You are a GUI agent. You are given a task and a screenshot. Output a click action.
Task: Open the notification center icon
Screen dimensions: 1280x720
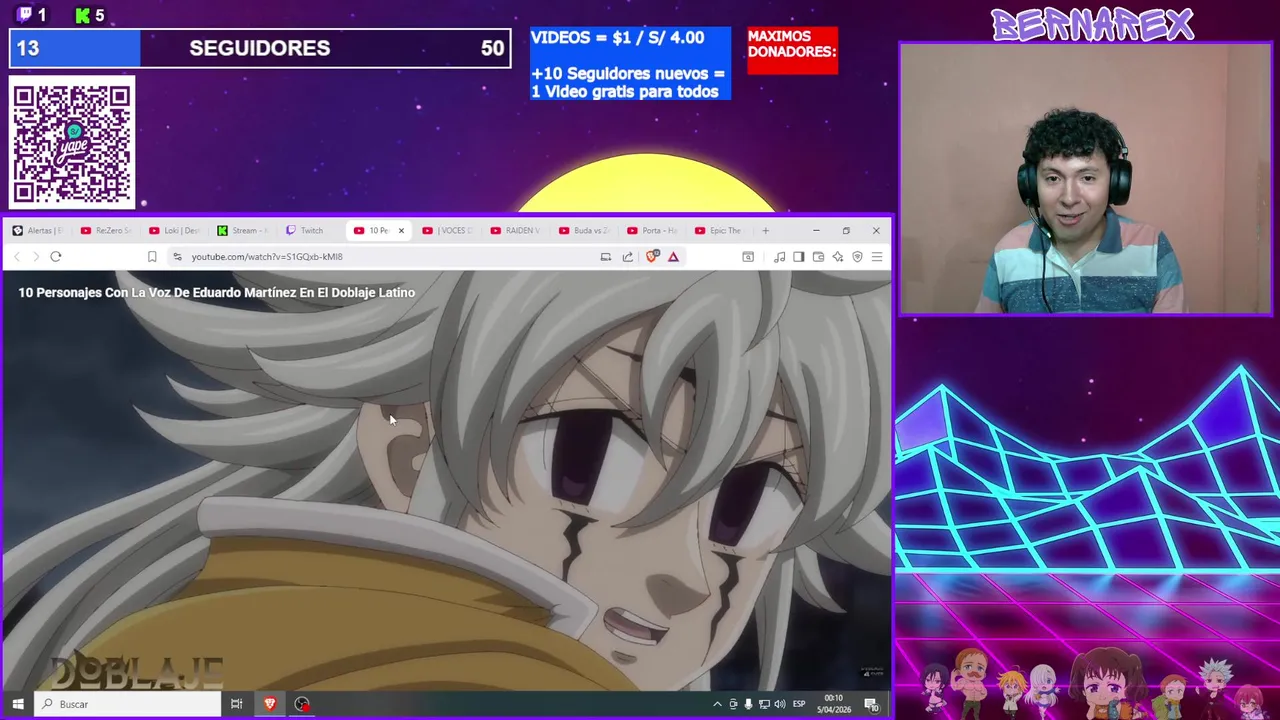pyautogui.click(x=871, y=704)
